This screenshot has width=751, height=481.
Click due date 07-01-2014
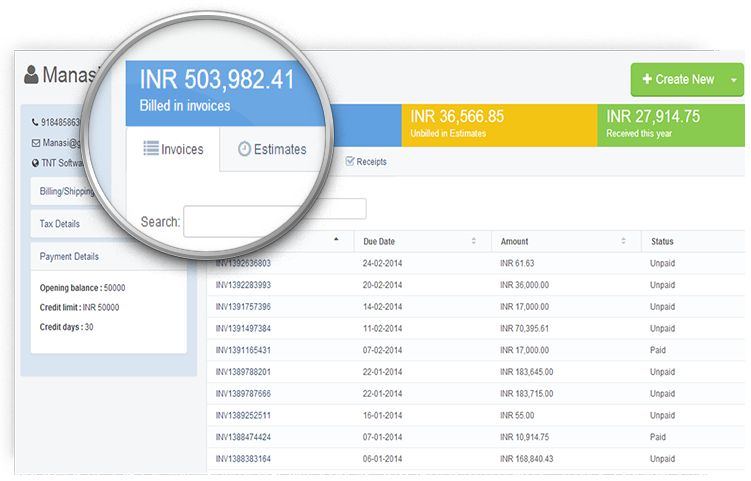[x=382, y=437]
